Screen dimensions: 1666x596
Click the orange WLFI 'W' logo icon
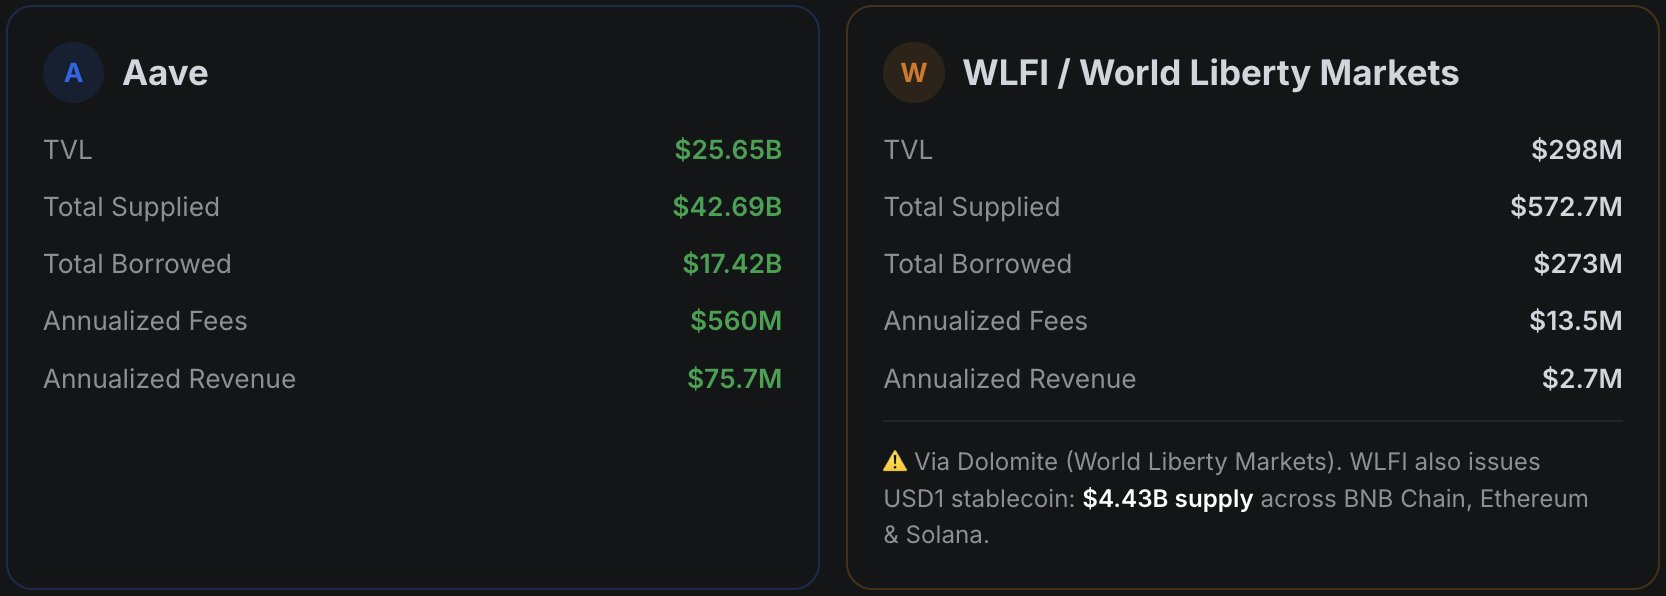[913, 73]
